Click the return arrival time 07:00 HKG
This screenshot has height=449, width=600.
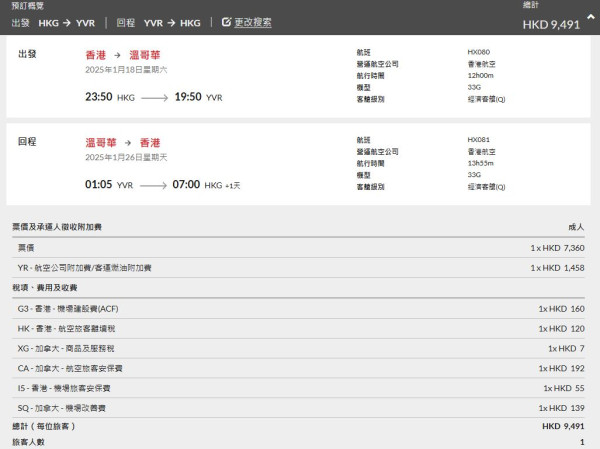197,184
